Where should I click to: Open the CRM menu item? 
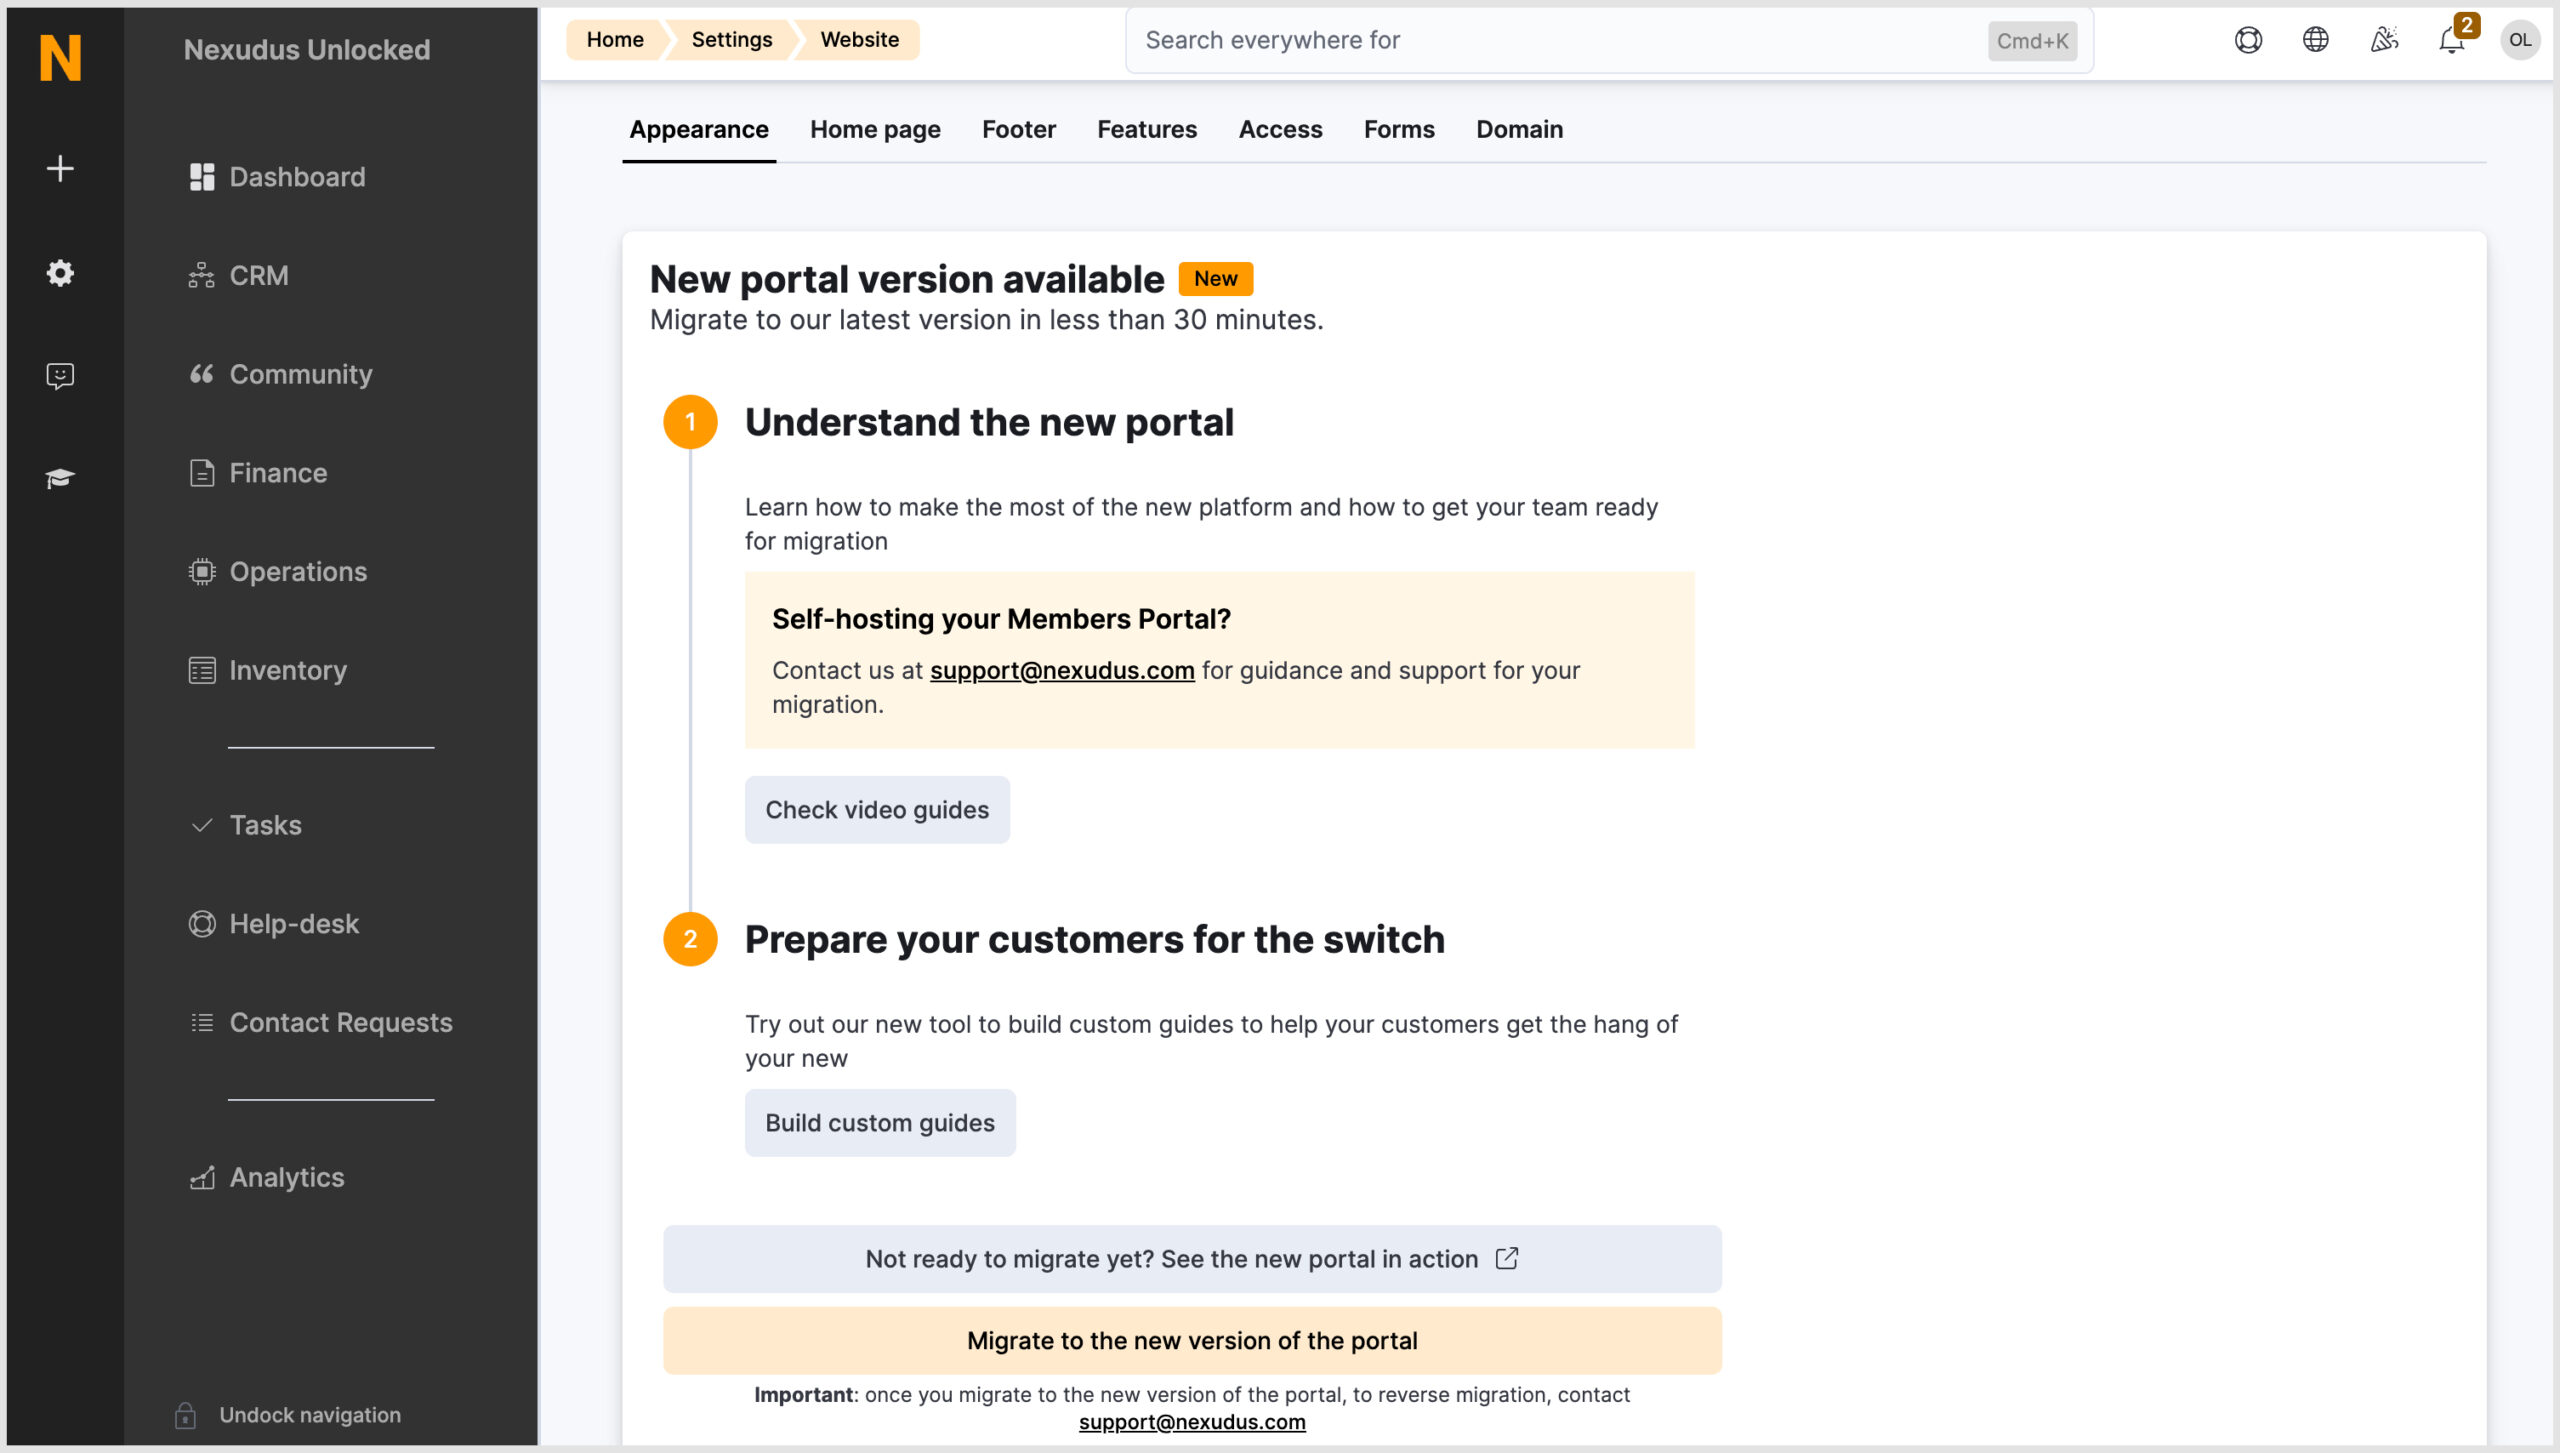[239, 275]
